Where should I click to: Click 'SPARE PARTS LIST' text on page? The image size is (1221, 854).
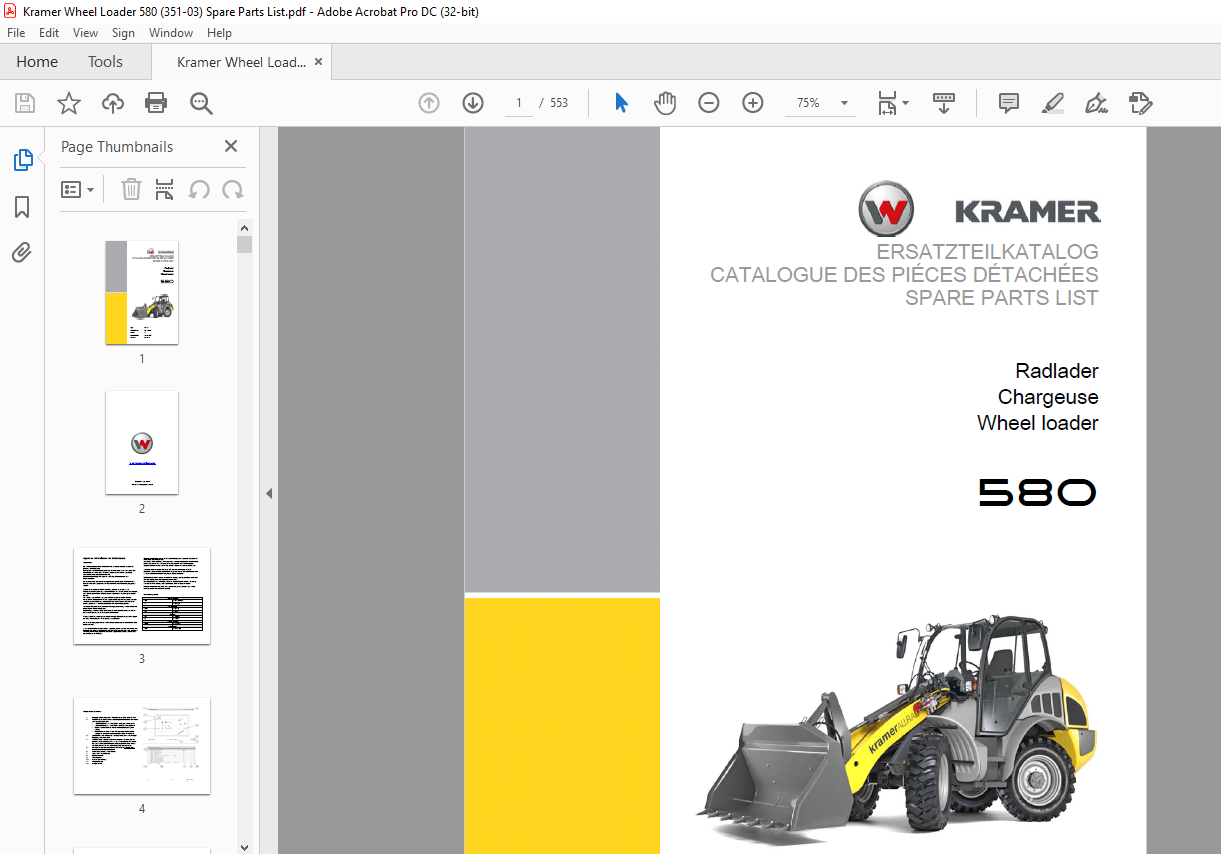[x=1002, y=298]
